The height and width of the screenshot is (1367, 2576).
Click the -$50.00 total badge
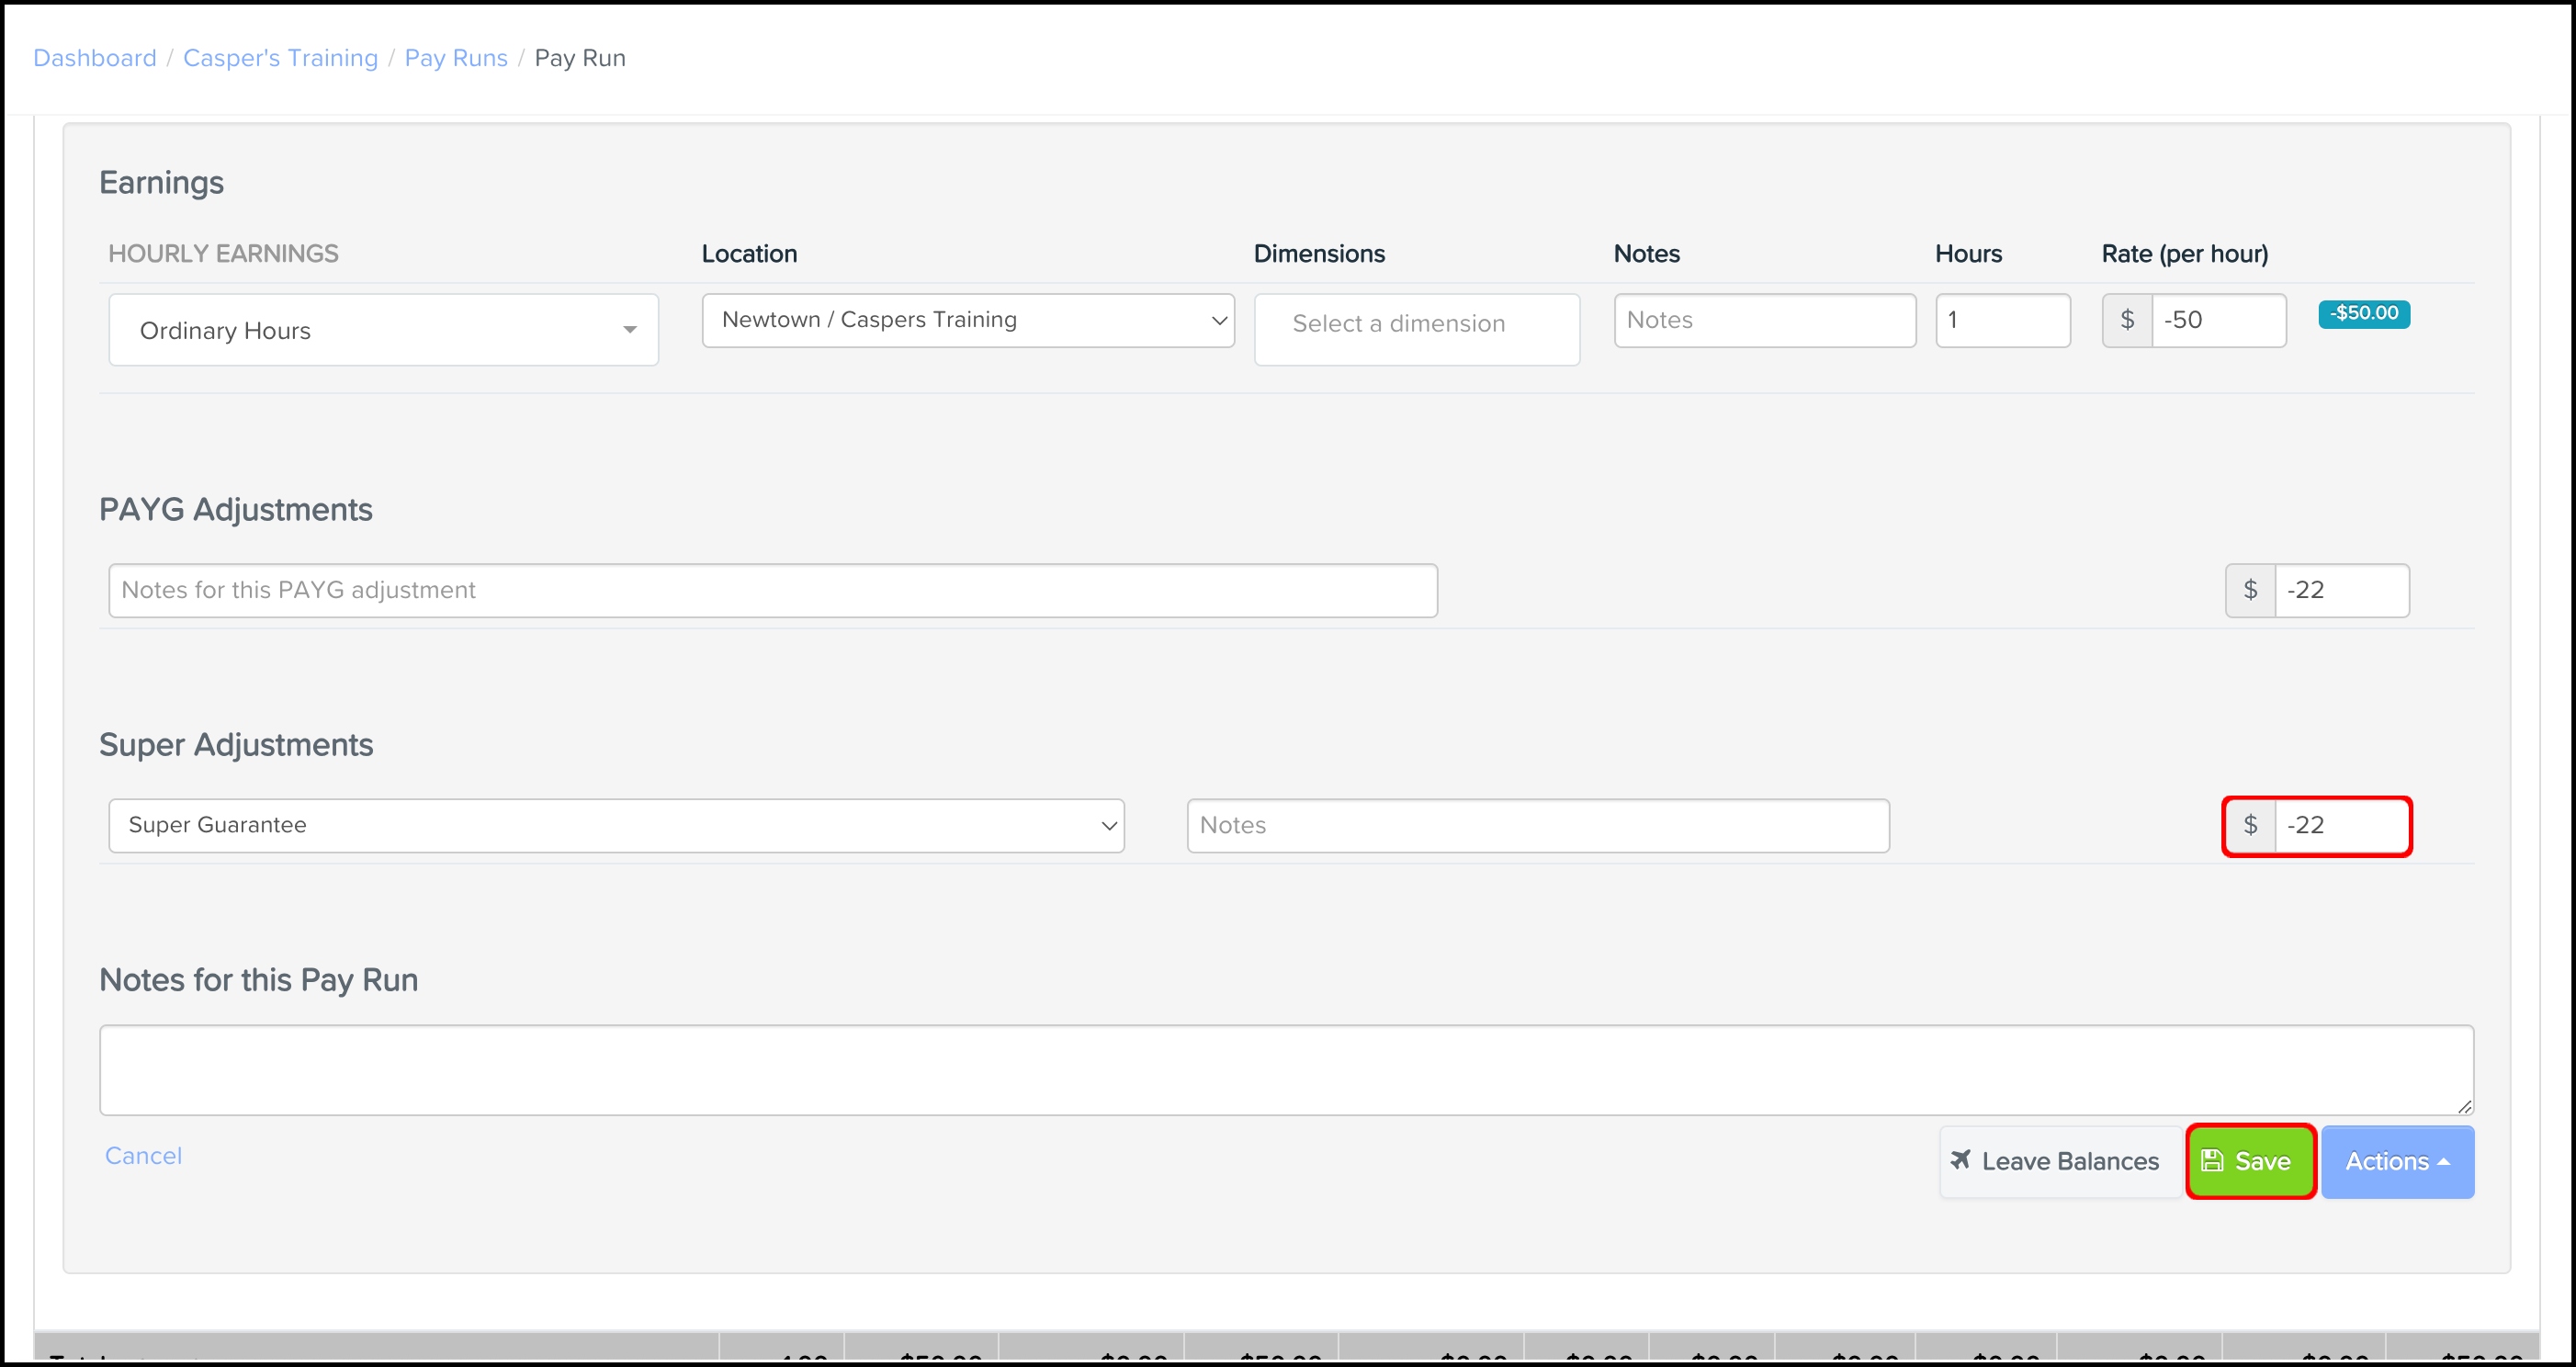click(x=2364, y=313)
